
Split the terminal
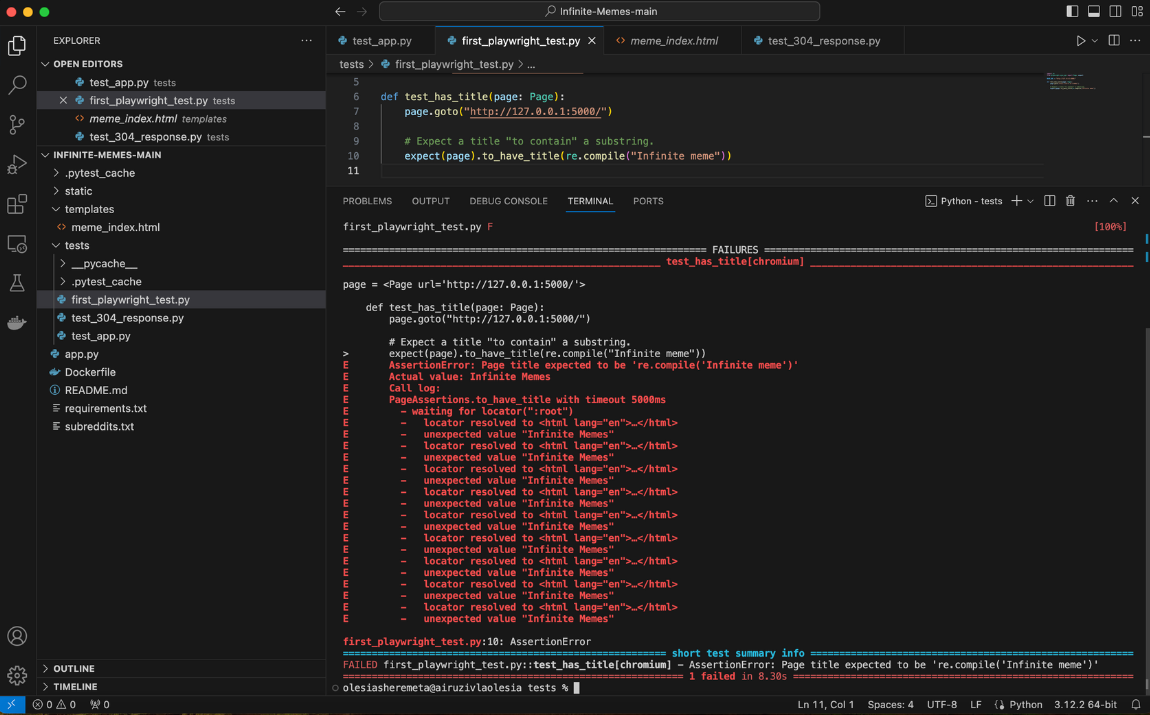coord(1049,200)
